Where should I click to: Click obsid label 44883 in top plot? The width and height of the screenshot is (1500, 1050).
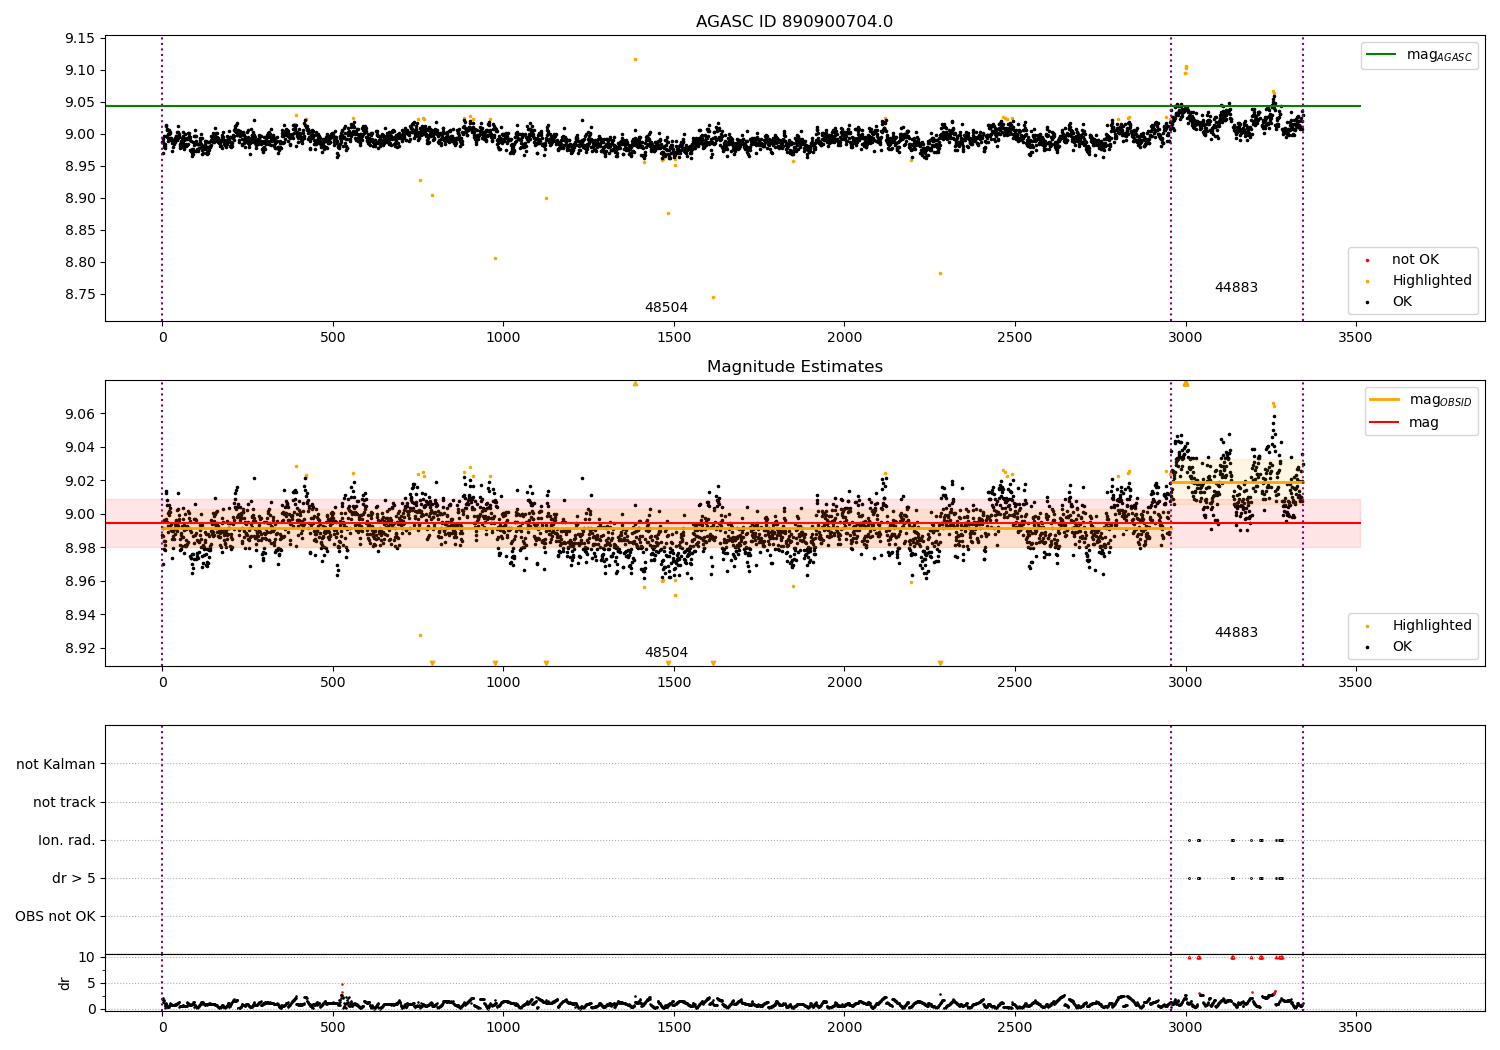point(1236,288)
